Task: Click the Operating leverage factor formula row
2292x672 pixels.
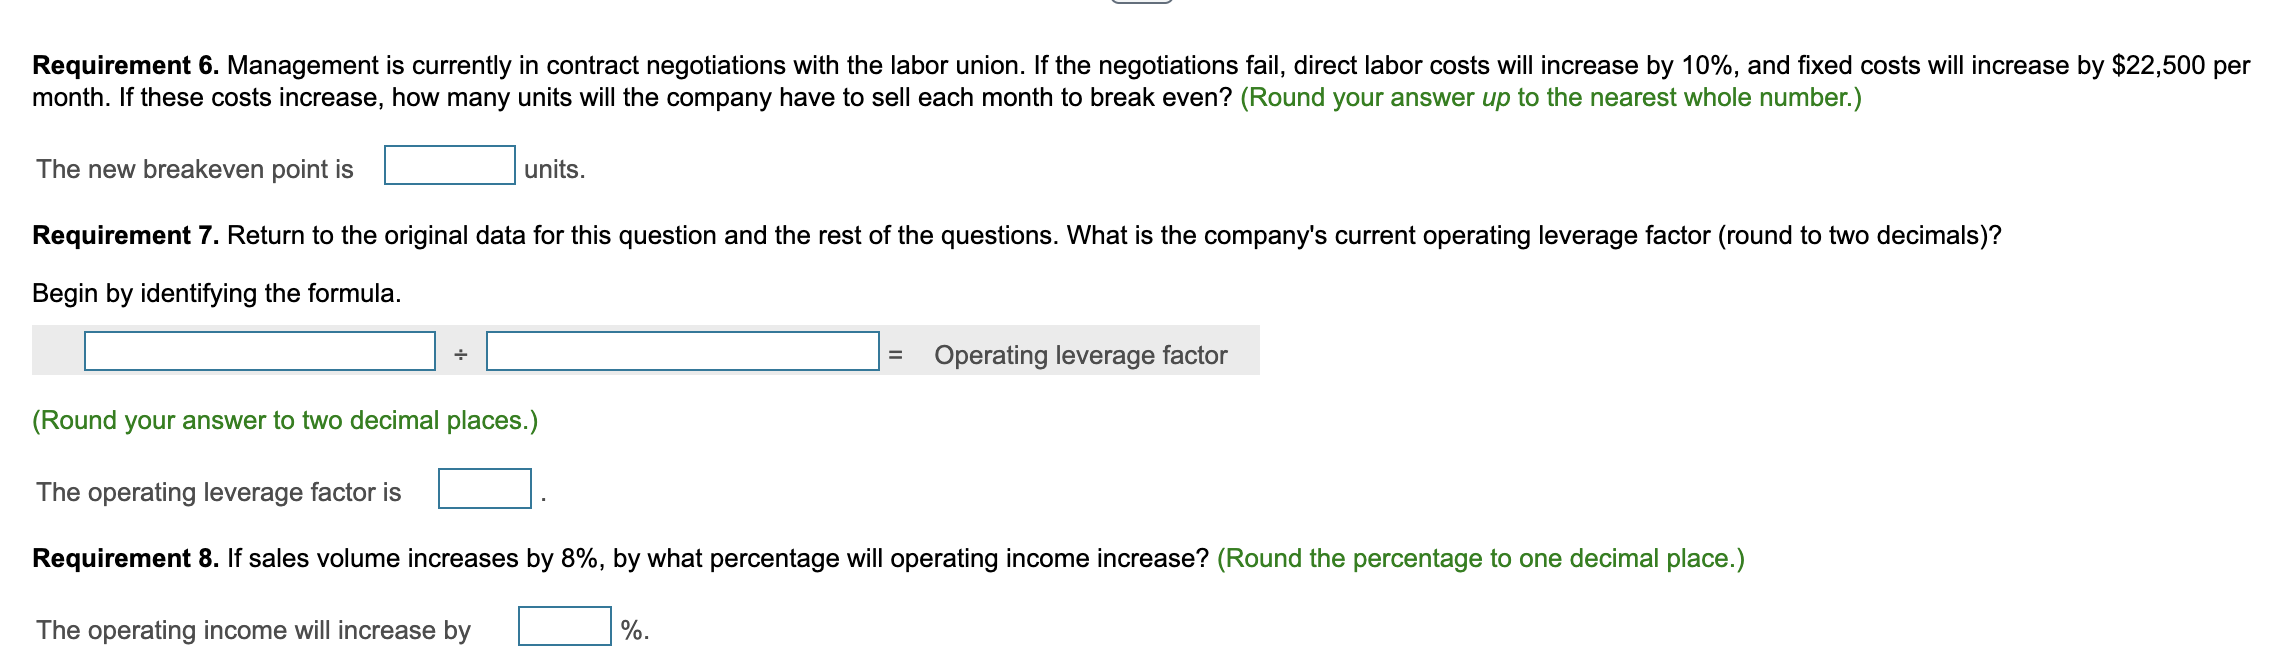Action: click(x=1080, y=353)
